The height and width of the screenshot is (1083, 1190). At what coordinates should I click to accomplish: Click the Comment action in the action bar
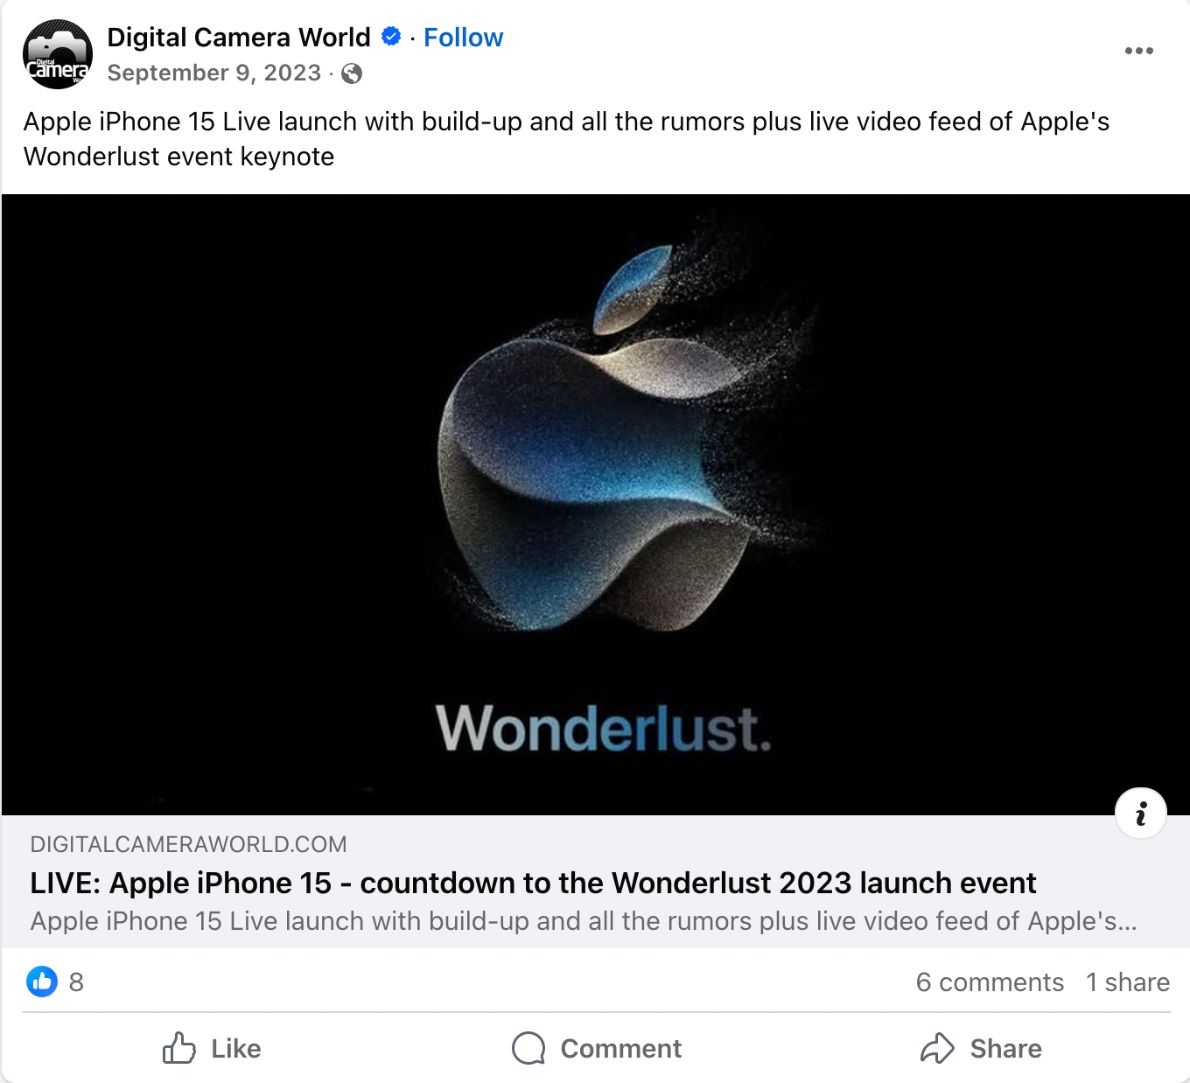coord(595,1048)
